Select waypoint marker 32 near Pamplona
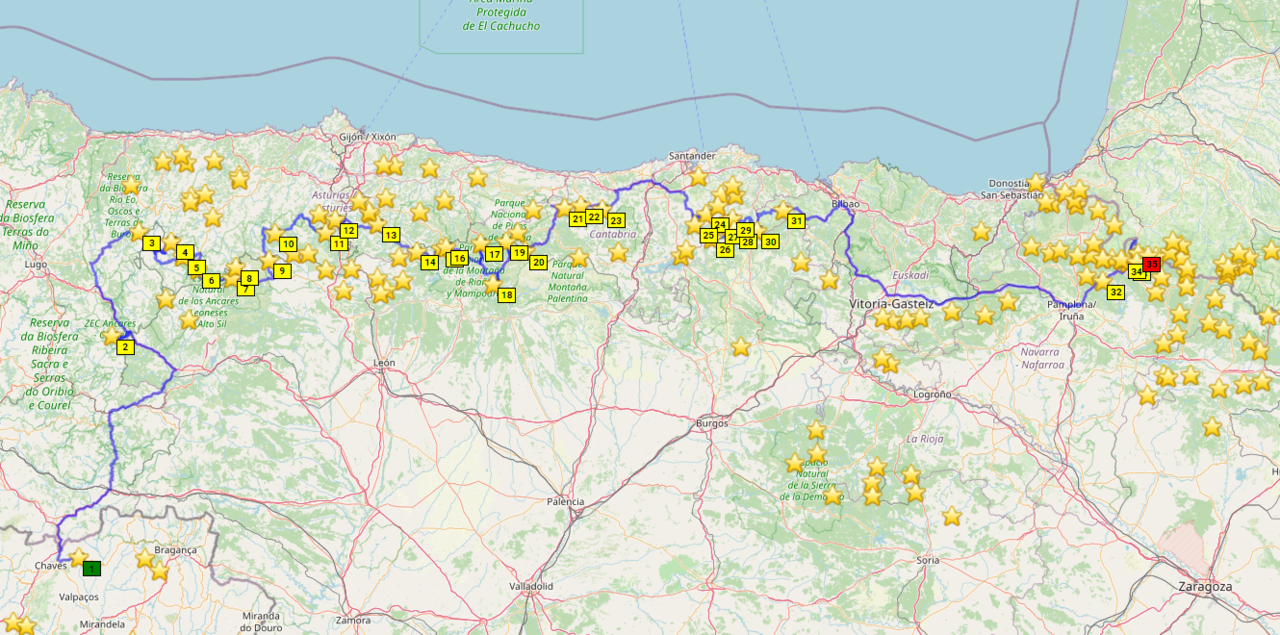This screenshot has height=635, width=1280. (x=1116, y=292)
